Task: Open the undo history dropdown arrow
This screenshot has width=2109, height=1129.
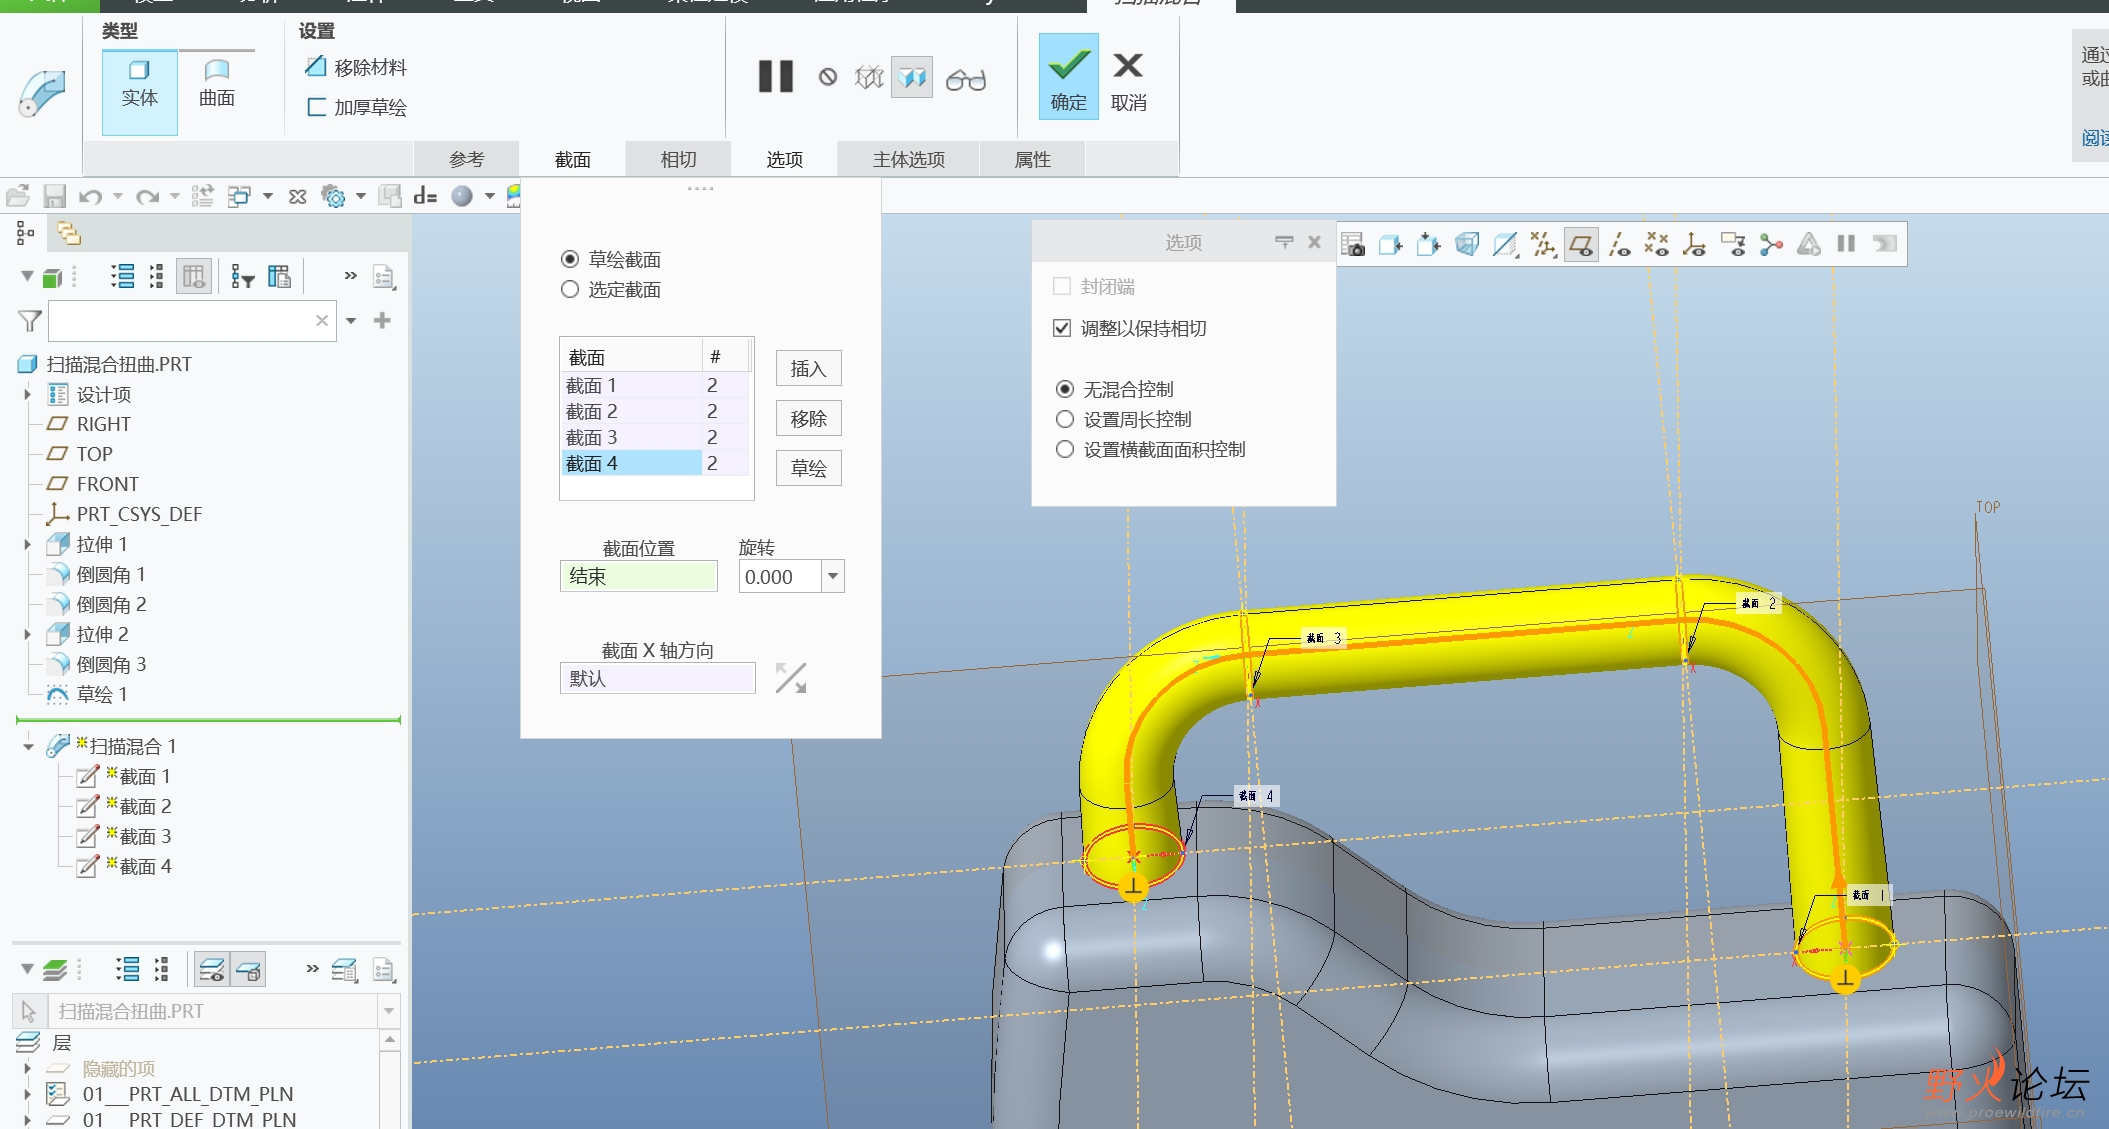Action: point(118,196)
